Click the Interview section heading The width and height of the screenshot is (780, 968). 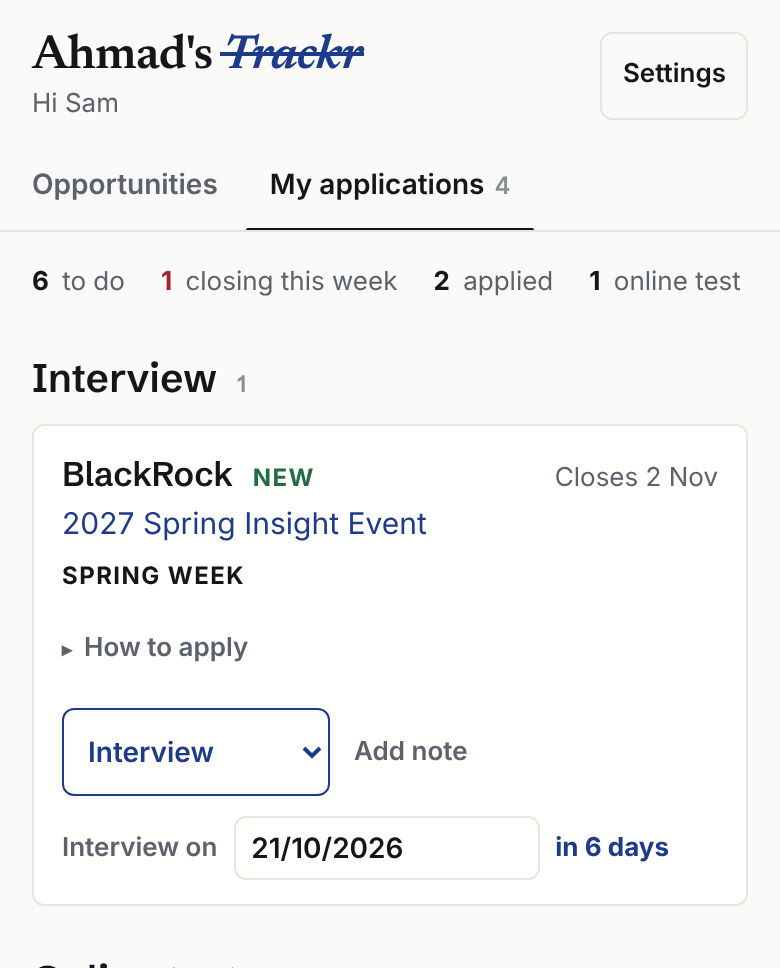[x=124, y=378]
